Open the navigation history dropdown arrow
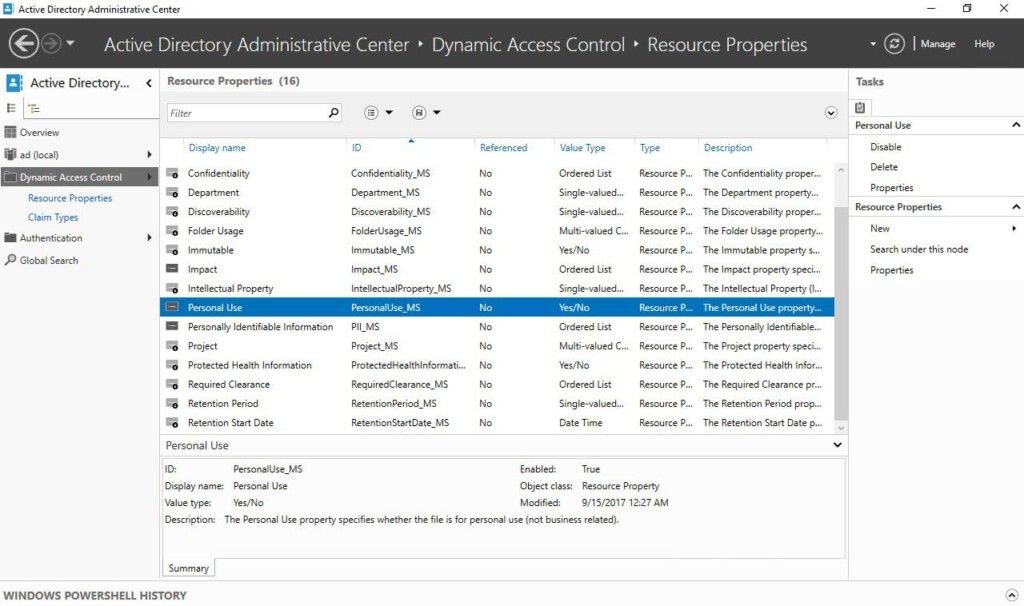This screenshot has width=1024, height=606. (70, 44)
